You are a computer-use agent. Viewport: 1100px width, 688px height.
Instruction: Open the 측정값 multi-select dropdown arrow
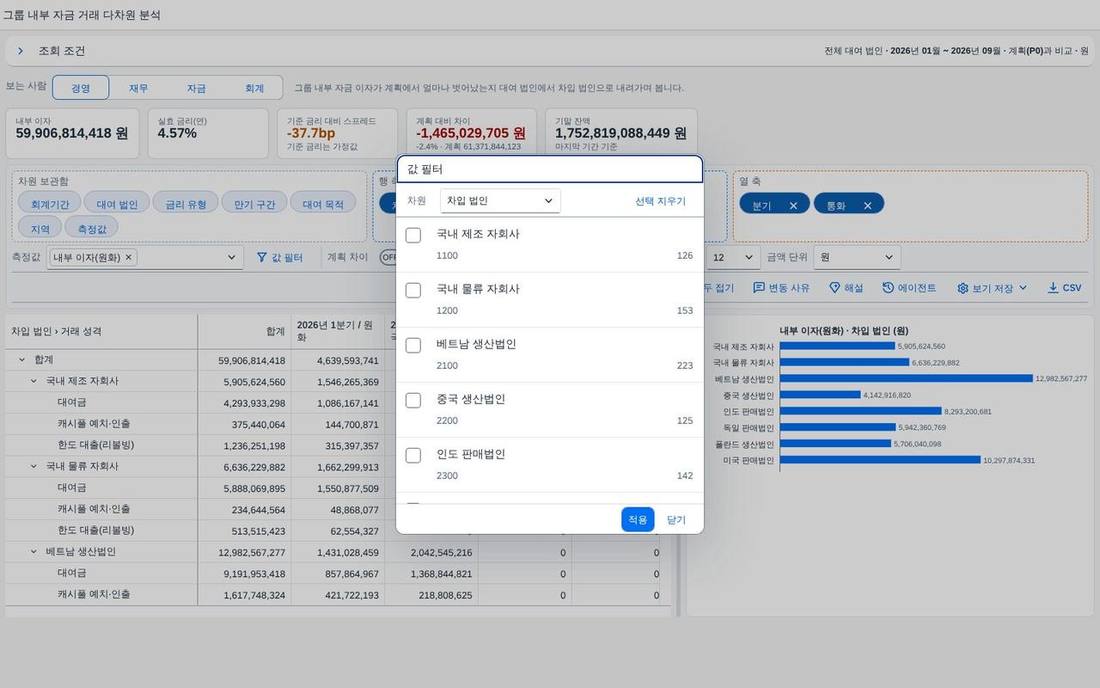tap(232, 257)
